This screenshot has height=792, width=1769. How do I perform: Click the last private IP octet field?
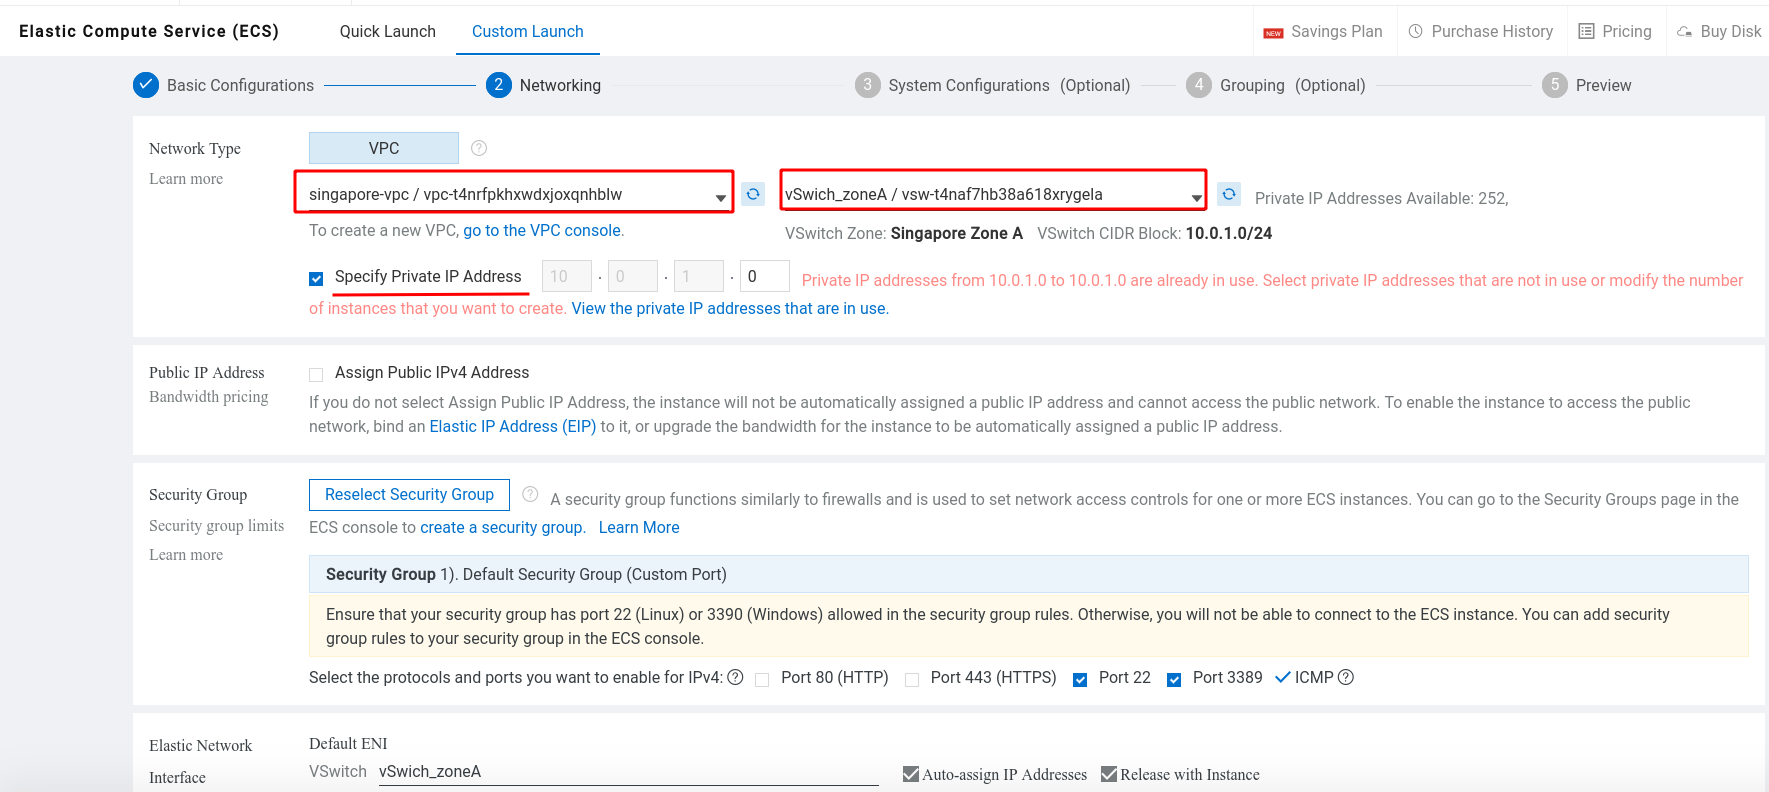pos(764,276)
